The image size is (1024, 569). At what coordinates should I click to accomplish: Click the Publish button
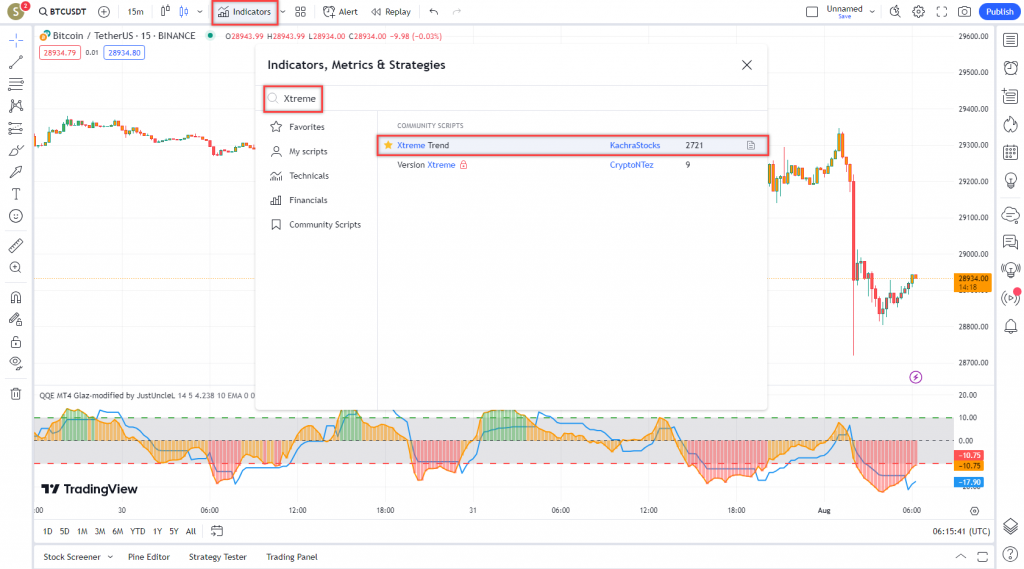[998, 12]
